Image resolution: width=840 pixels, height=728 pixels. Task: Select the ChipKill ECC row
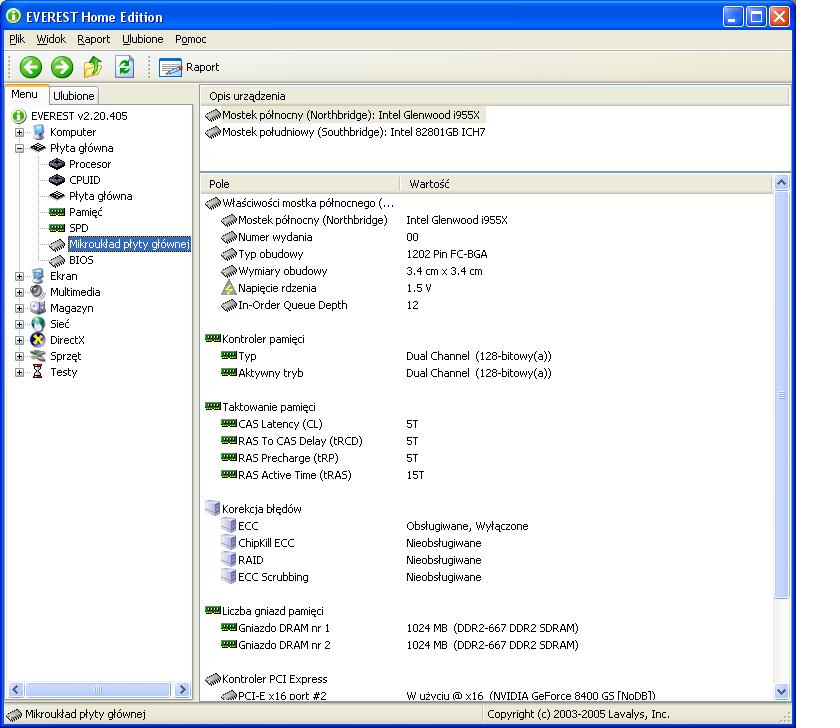pos(488,543)
